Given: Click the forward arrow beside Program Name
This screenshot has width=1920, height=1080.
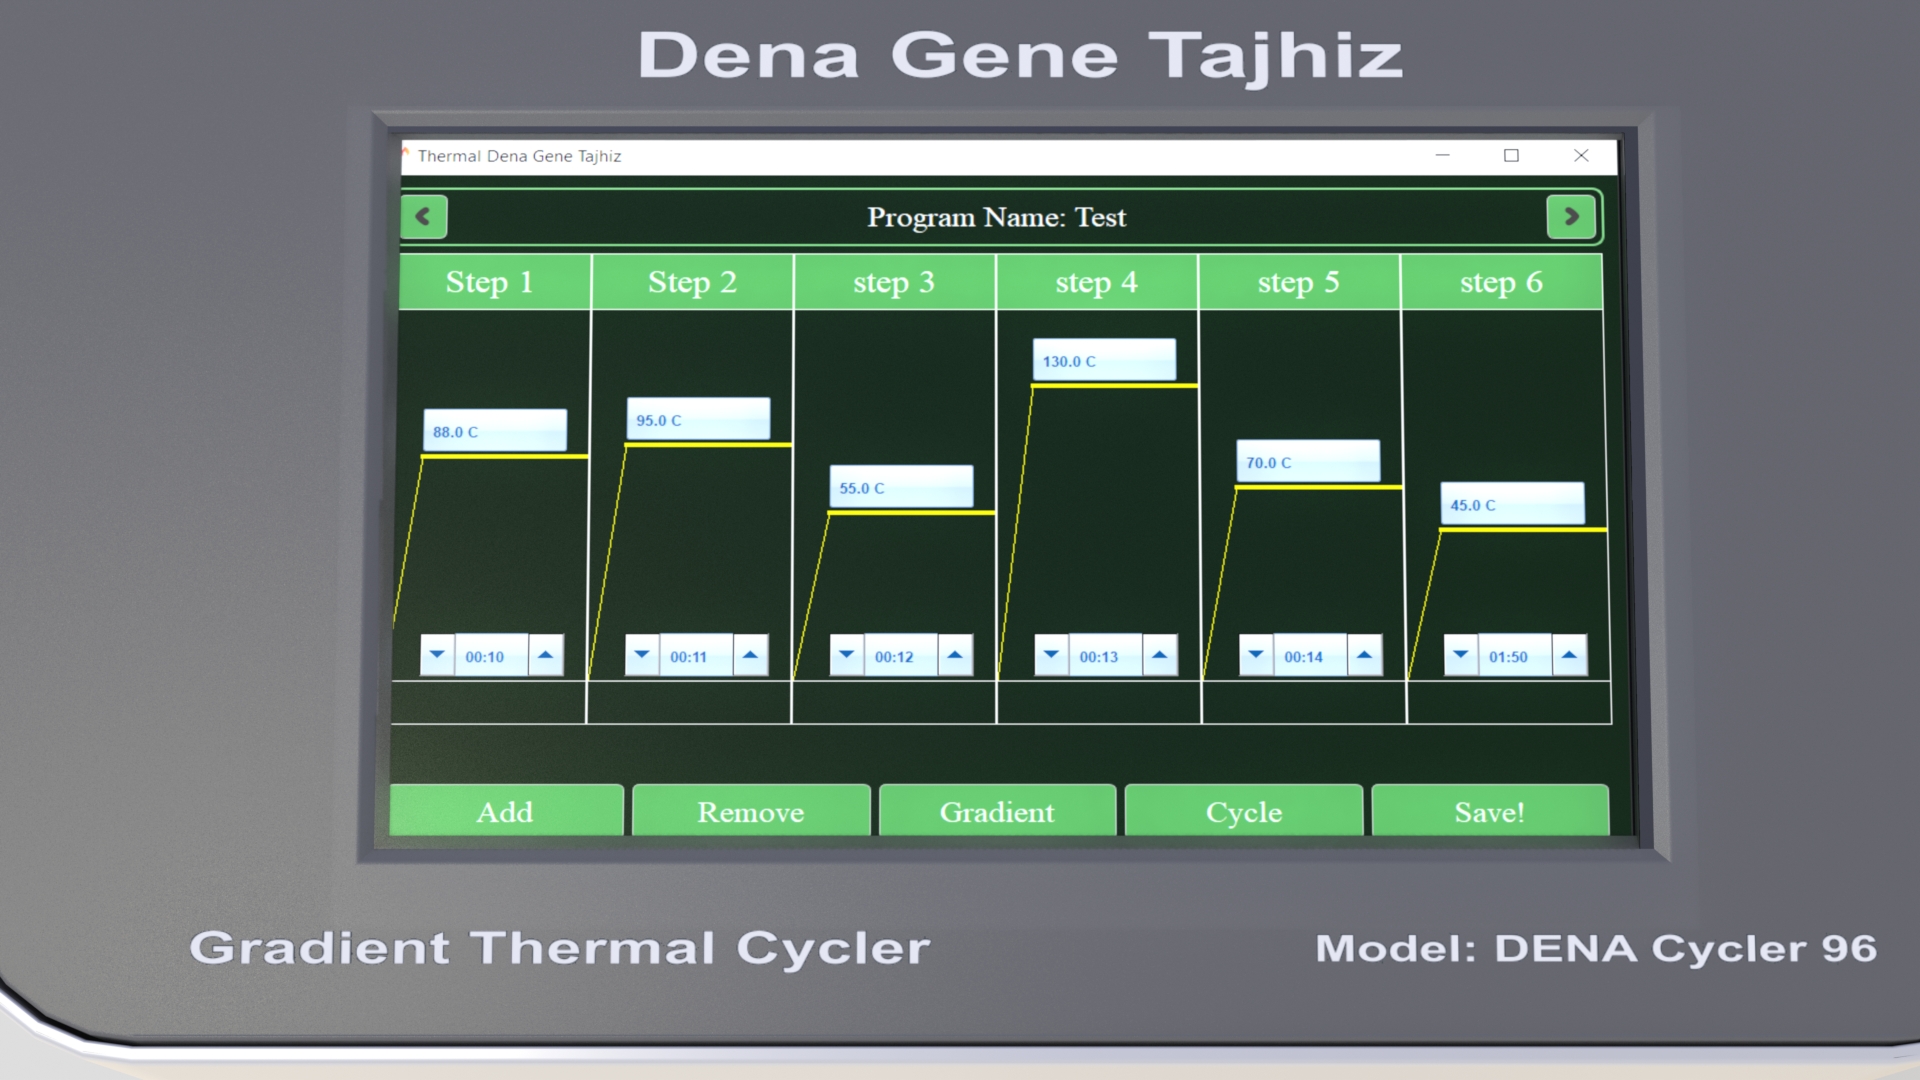Looking at the screenshot, I should (x=1570, y=217).
